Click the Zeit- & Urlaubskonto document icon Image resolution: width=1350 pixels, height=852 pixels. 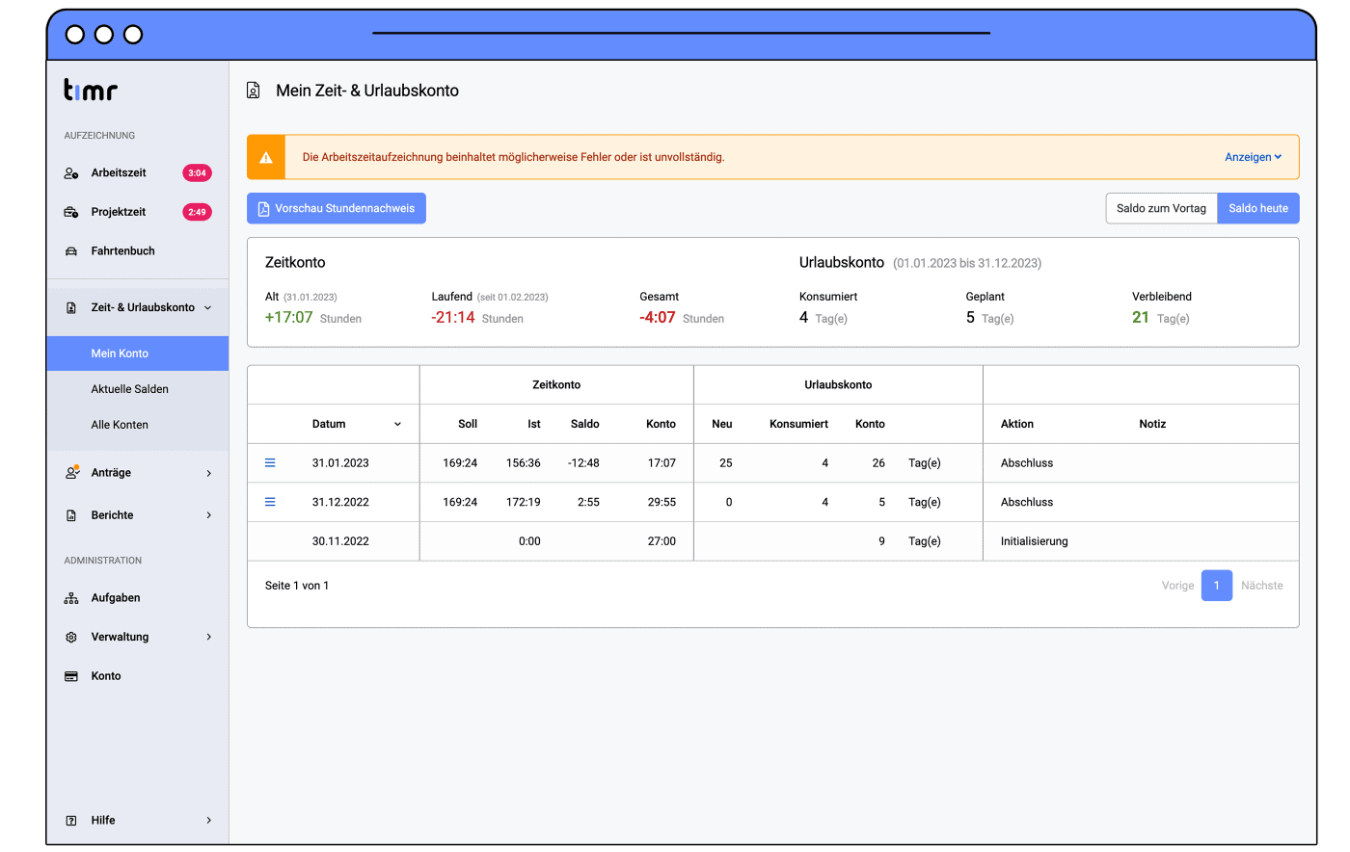coord(71,308)
